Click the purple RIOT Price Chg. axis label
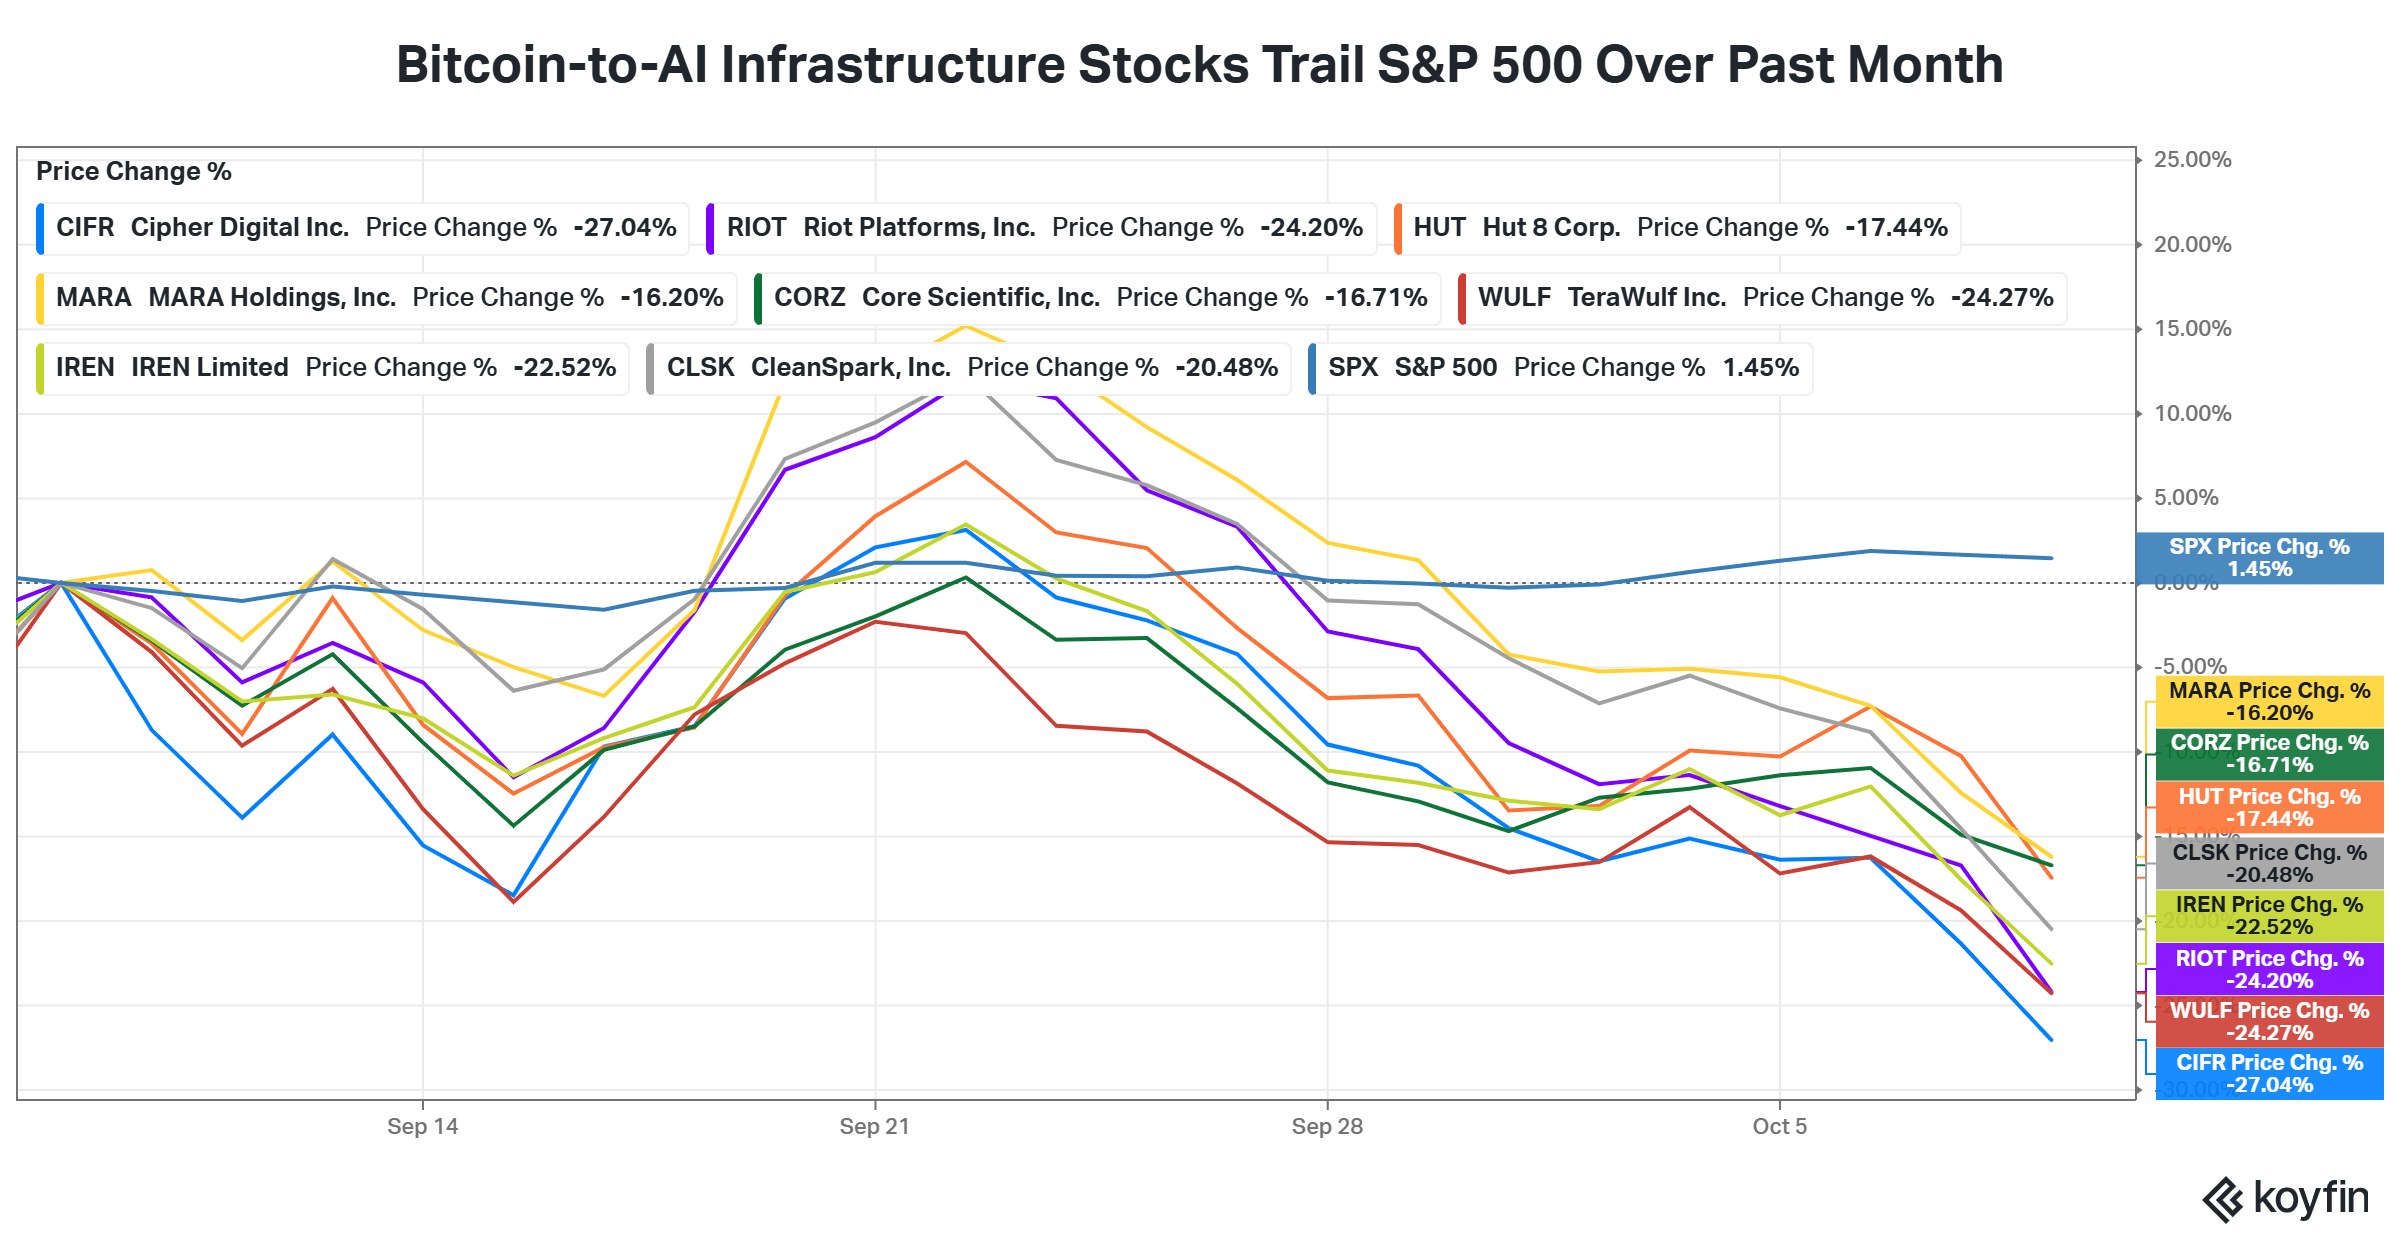Screen dimensions: 2400x1240 (x=2269, y=970)
